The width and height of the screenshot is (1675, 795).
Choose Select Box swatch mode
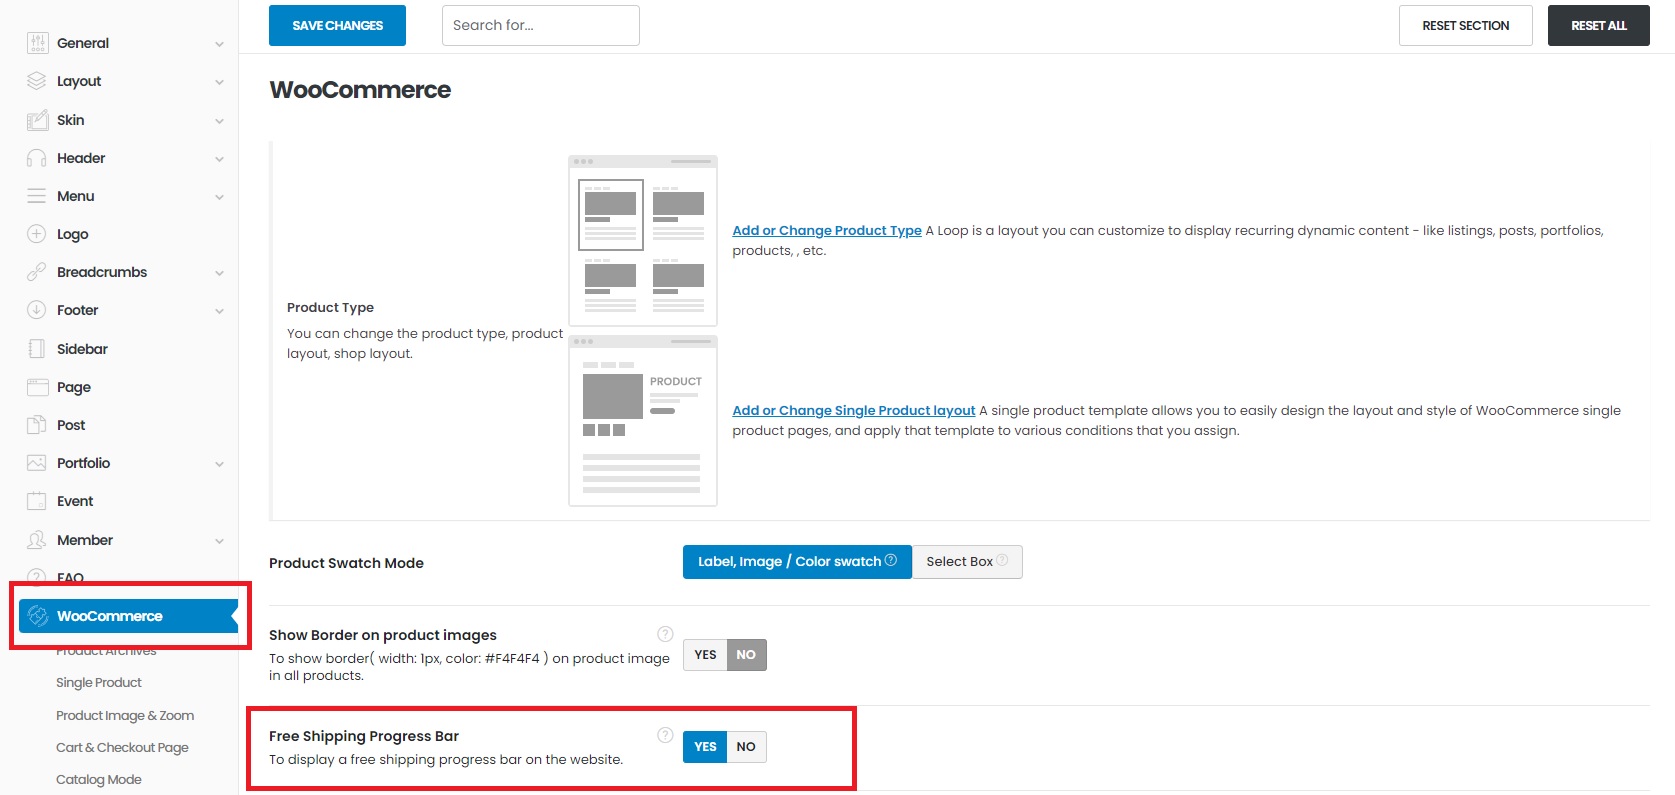[966, 562]
